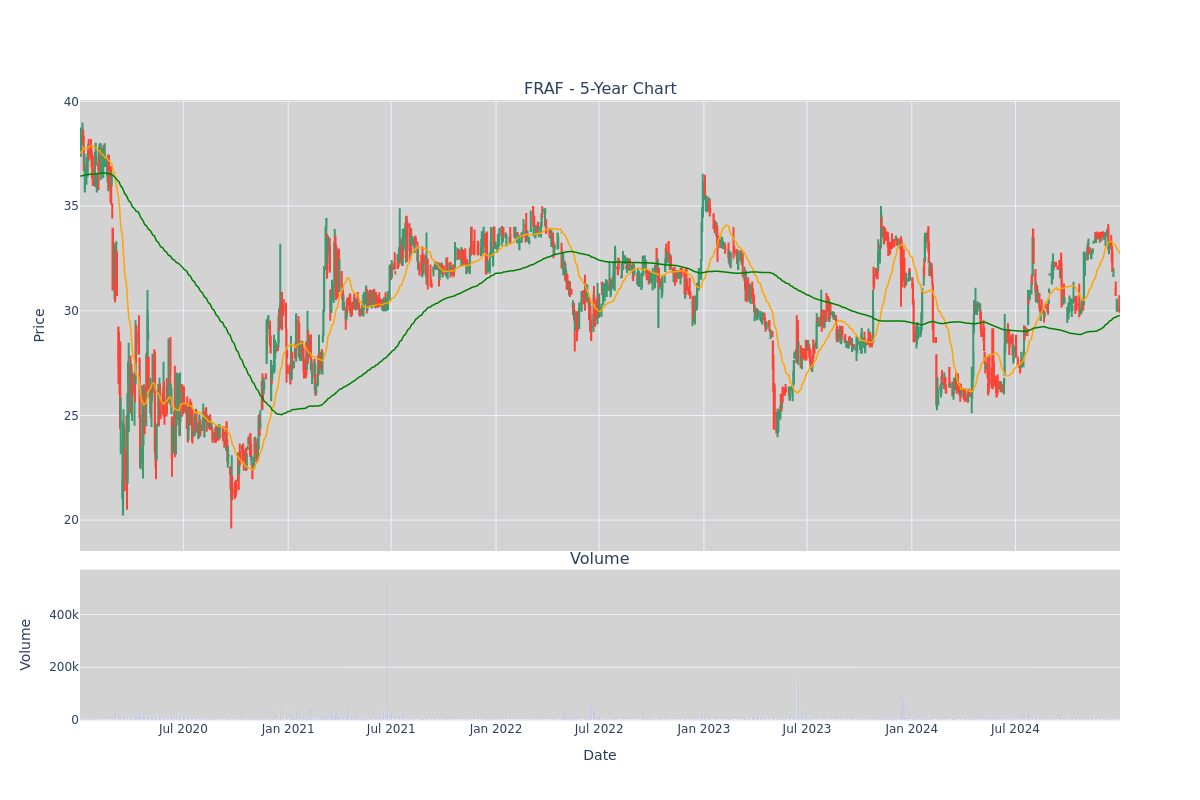Viewport: 1200px width, 800px height.
Task: Click the rotated "Price" y-axis label
Action: pyautogui.click(x=40, y=325)
